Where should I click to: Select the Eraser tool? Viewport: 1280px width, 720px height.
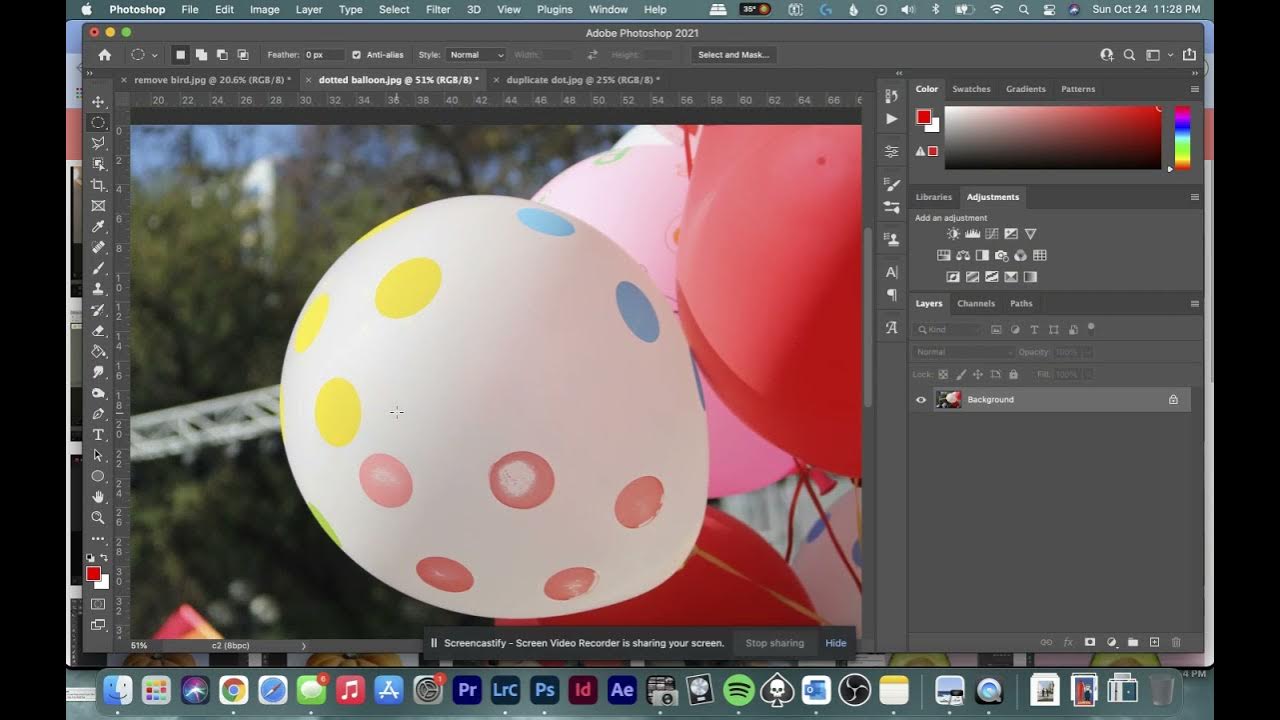click(98, 331)
